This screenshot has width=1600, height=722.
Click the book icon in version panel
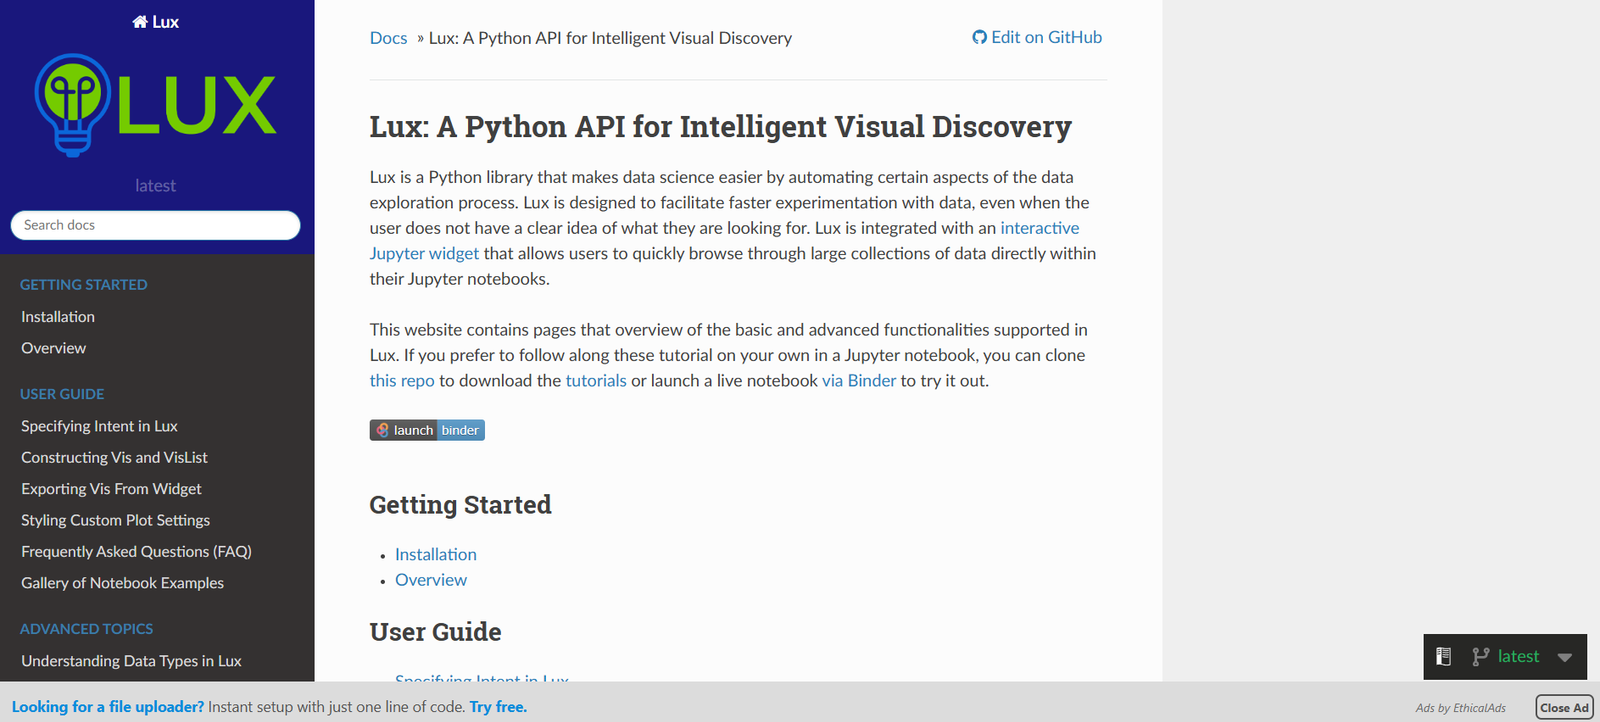1443,657
